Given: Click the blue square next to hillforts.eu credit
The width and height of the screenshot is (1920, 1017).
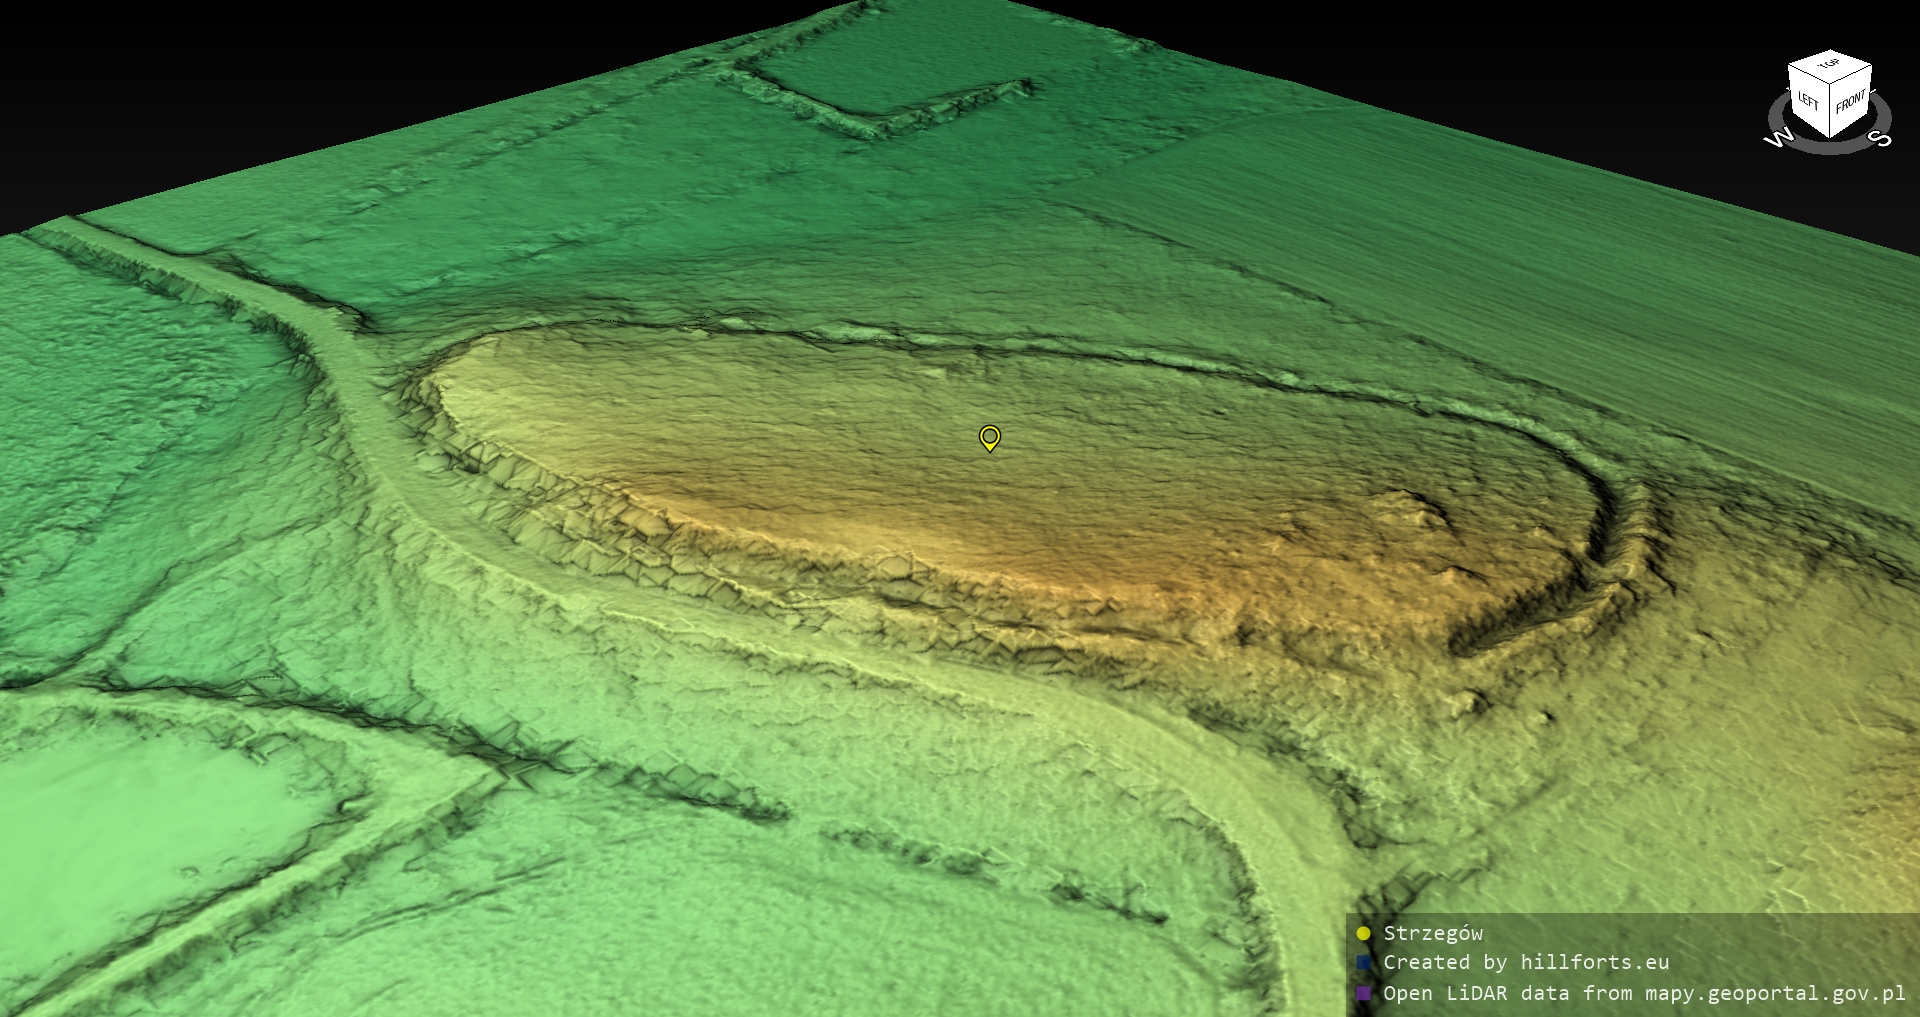Looking at the screenshot, I should pos(1363,963).
